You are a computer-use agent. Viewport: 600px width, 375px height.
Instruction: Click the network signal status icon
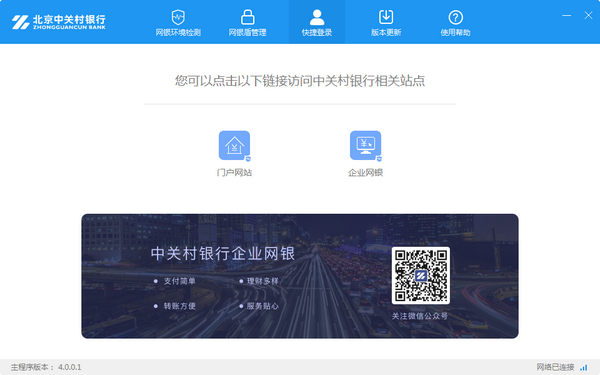click(x=584, y=367)
